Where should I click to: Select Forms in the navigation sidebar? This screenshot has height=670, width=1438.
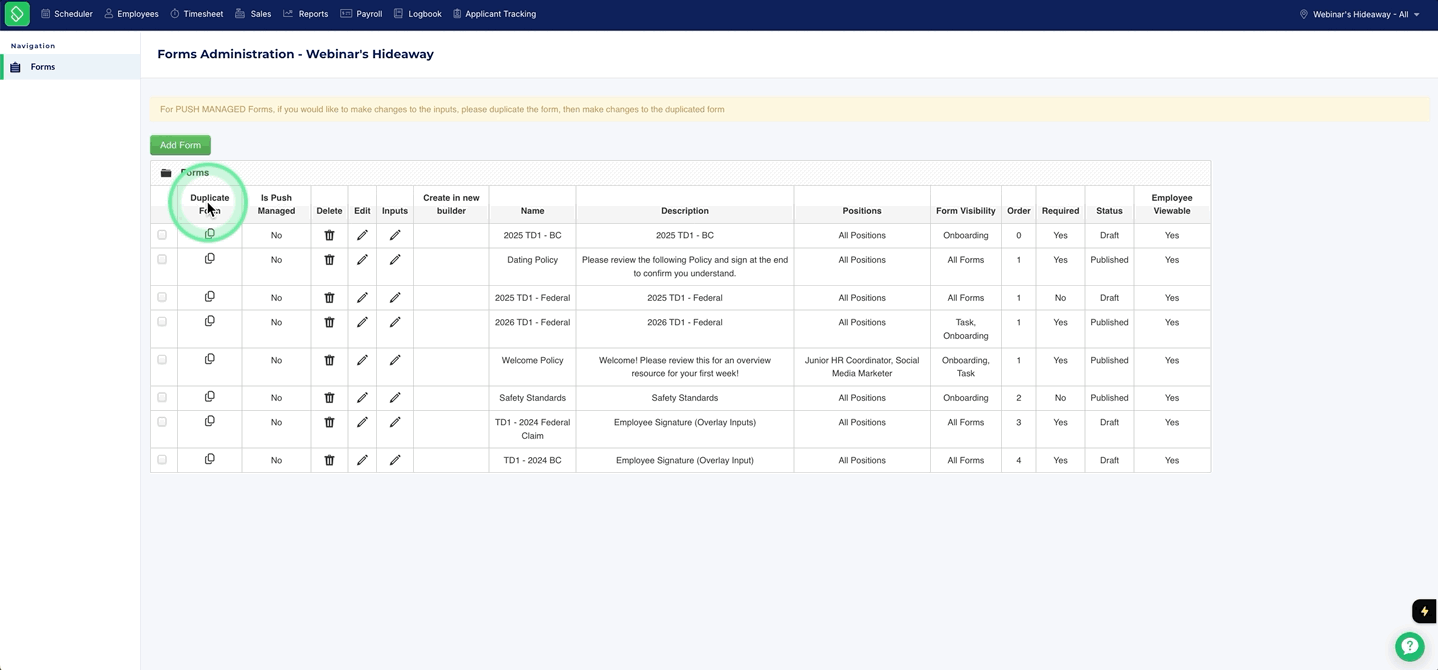point(70,67)
